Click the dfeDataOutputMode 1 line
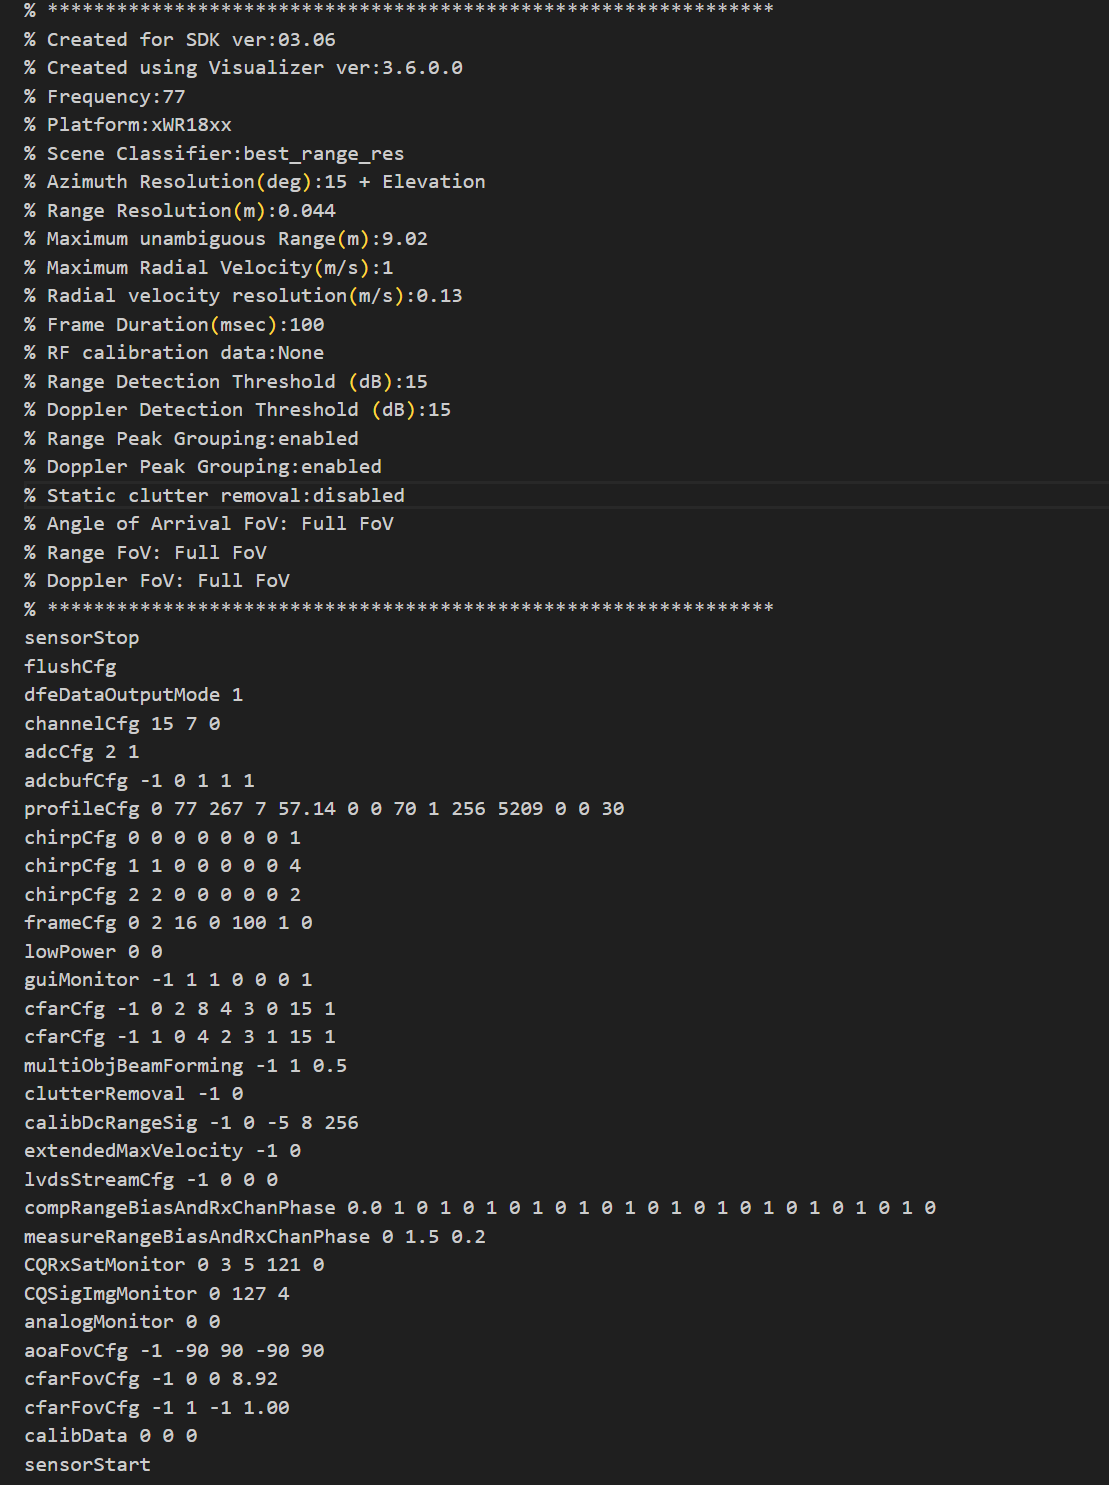Image resolution: width=1109 pixels, height=1485 pixels. (133, 695)
